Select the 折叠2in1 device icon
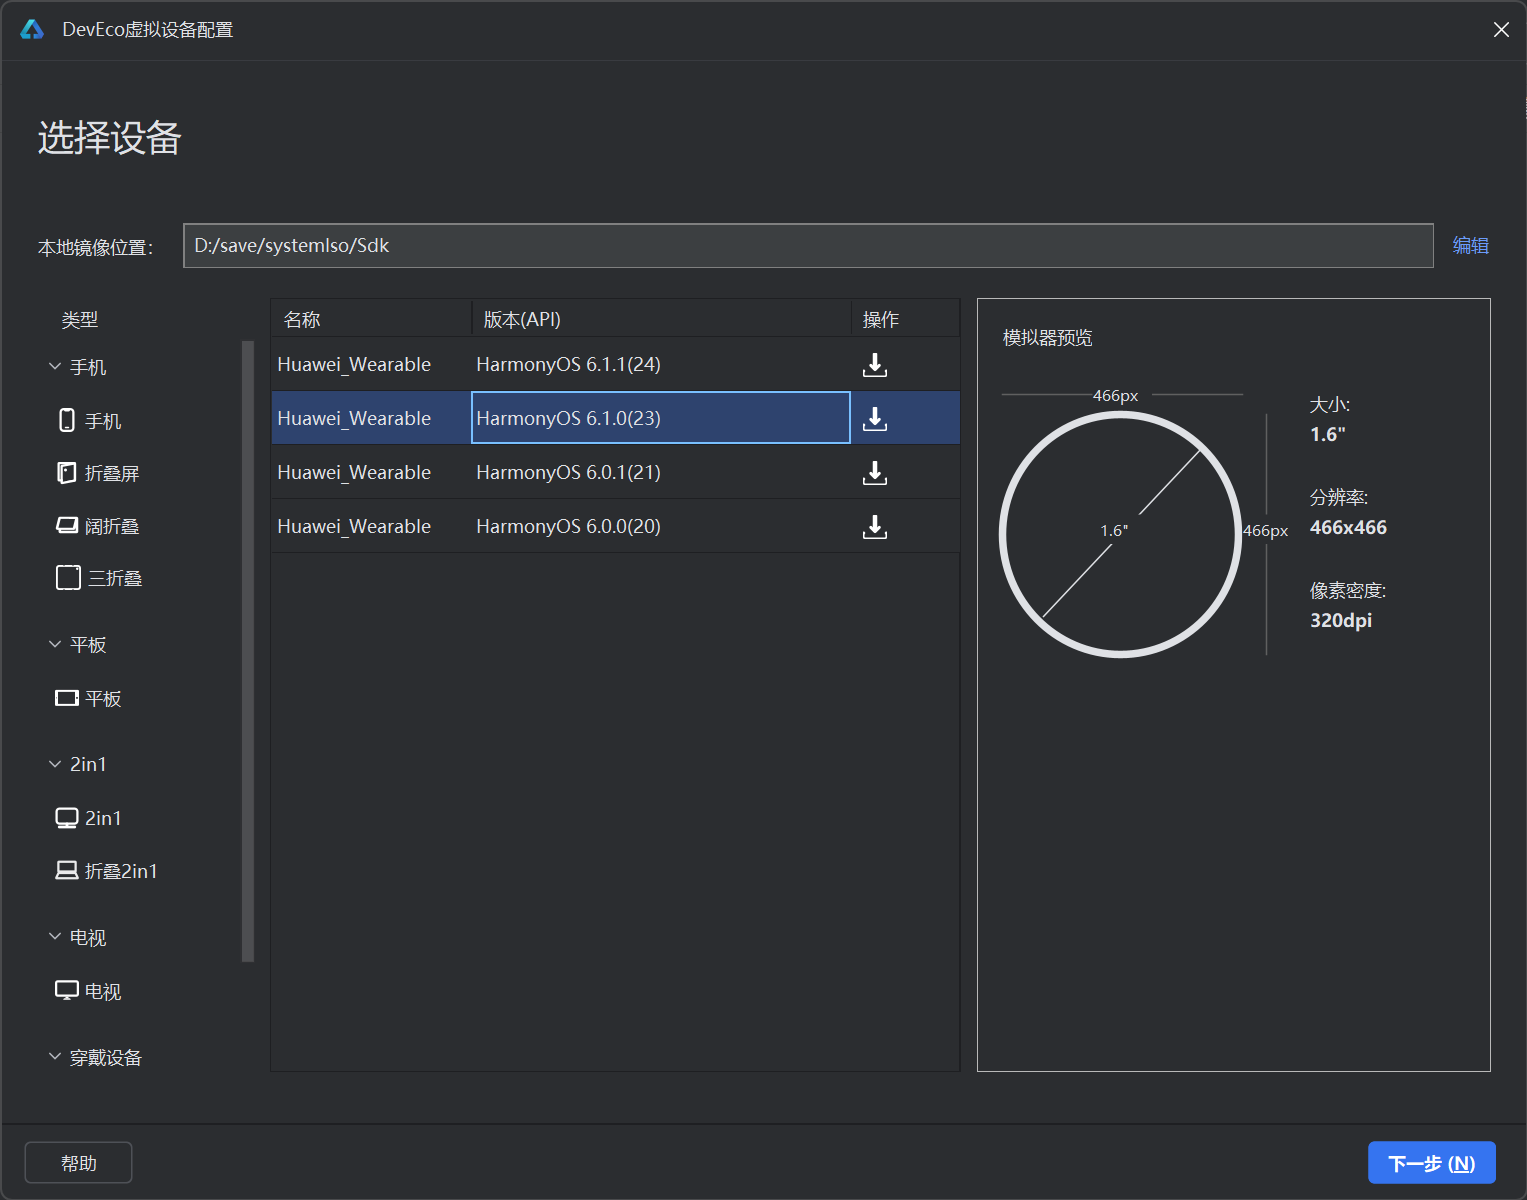This screenshot has width=1527, height=1200. tap(67, 871)
